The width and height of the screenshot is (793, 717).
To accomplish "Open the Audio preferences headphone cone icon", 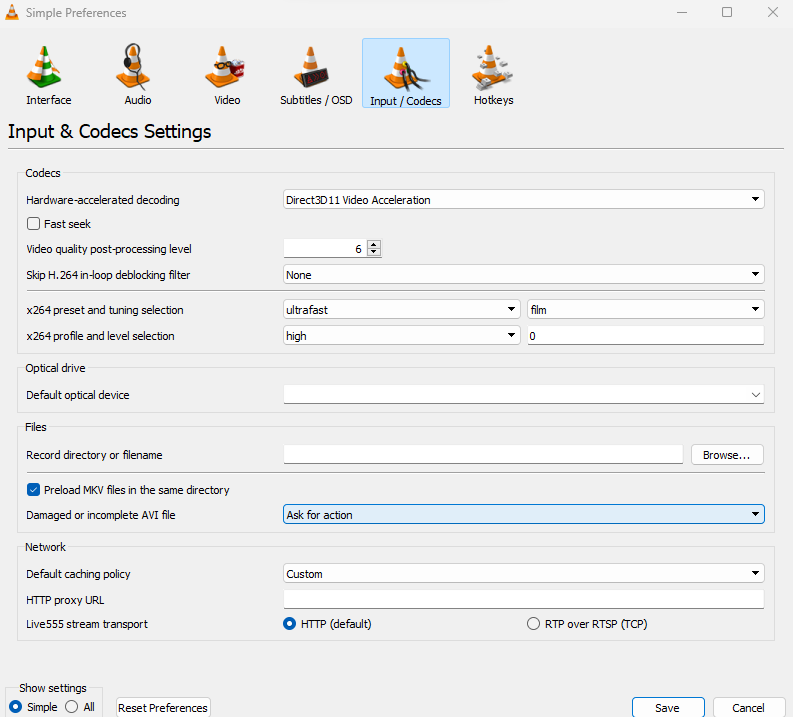I will tap(133, 66).
